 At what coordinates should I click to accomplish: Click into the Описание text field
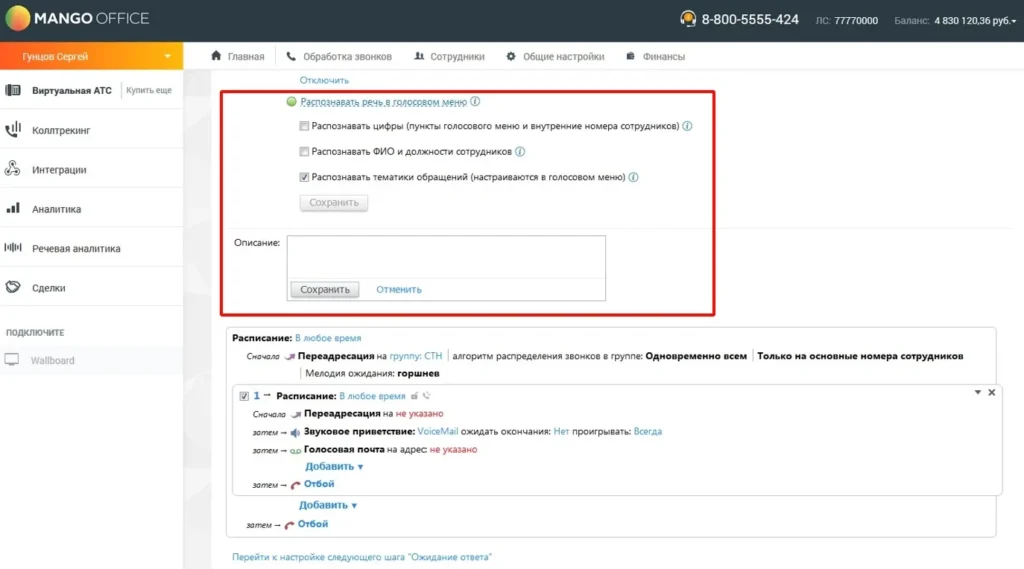point(446,257)
